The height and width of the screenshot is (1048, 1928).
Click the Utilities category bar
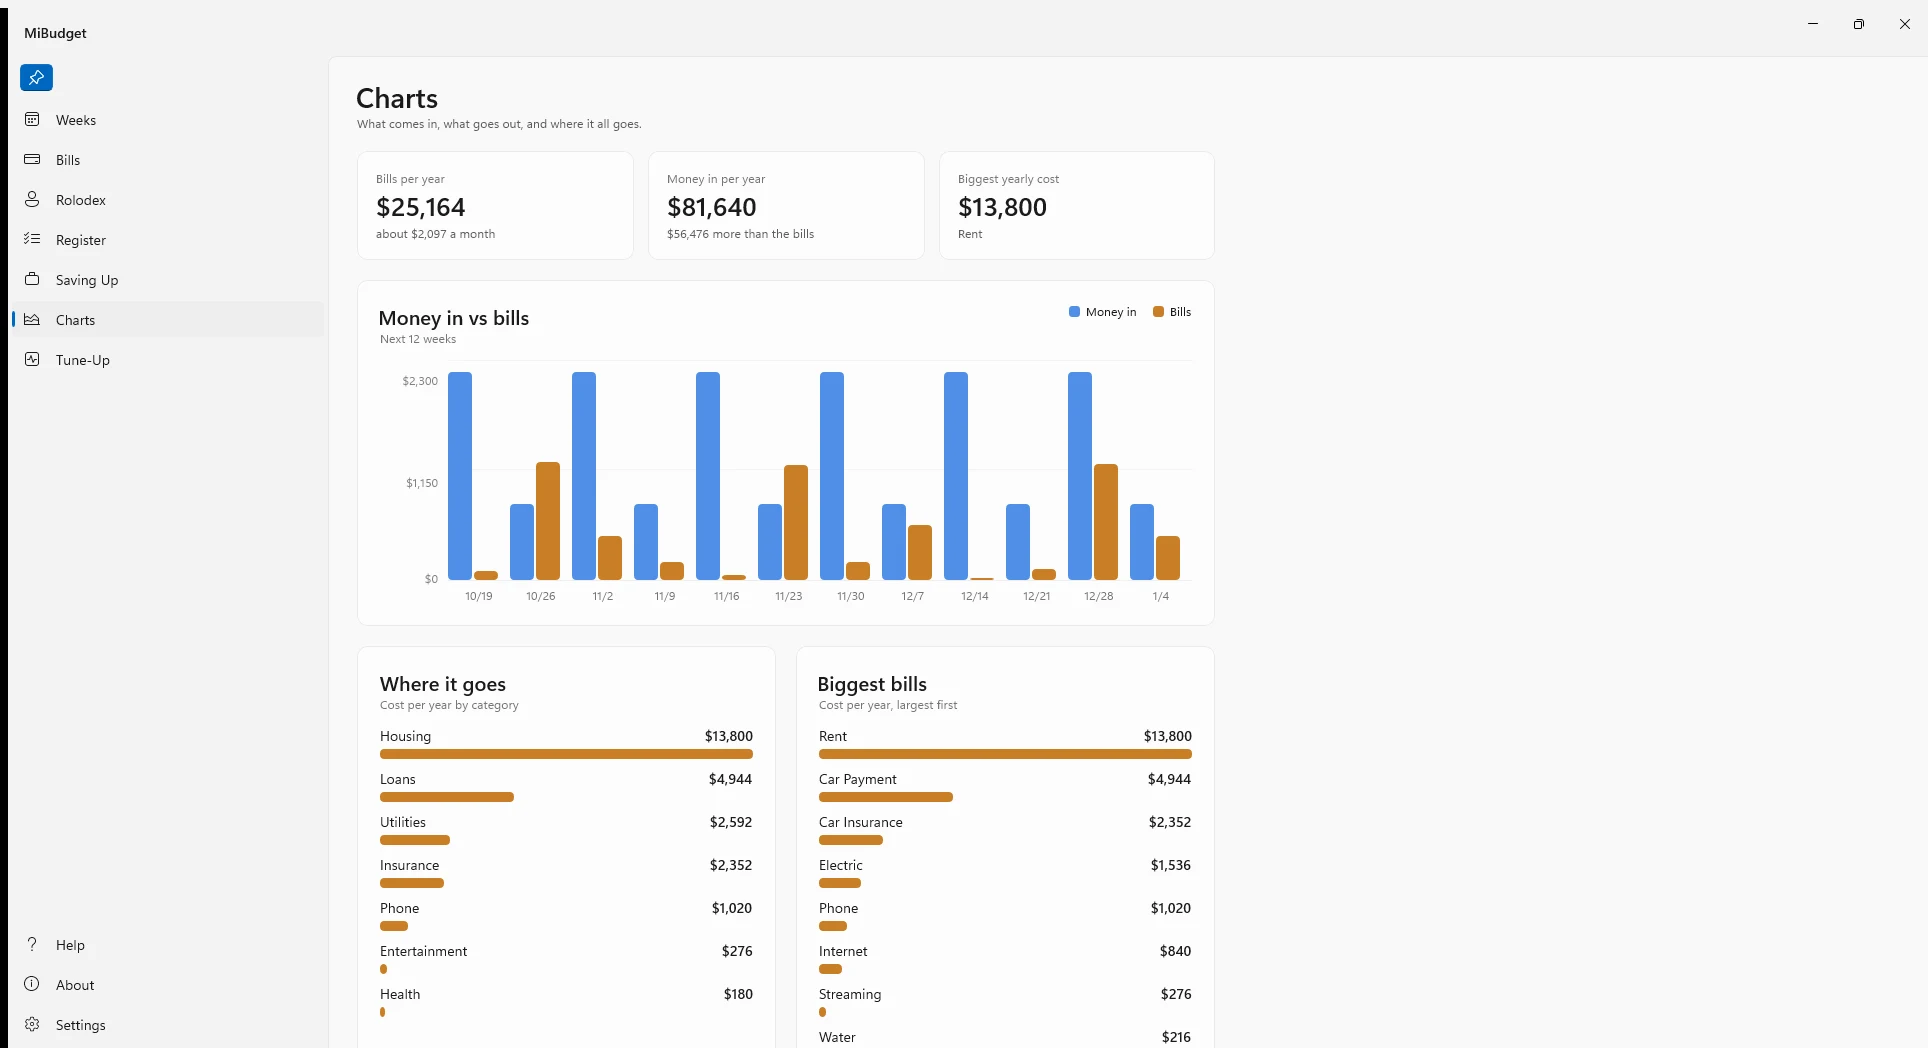(x=415, y=840)
